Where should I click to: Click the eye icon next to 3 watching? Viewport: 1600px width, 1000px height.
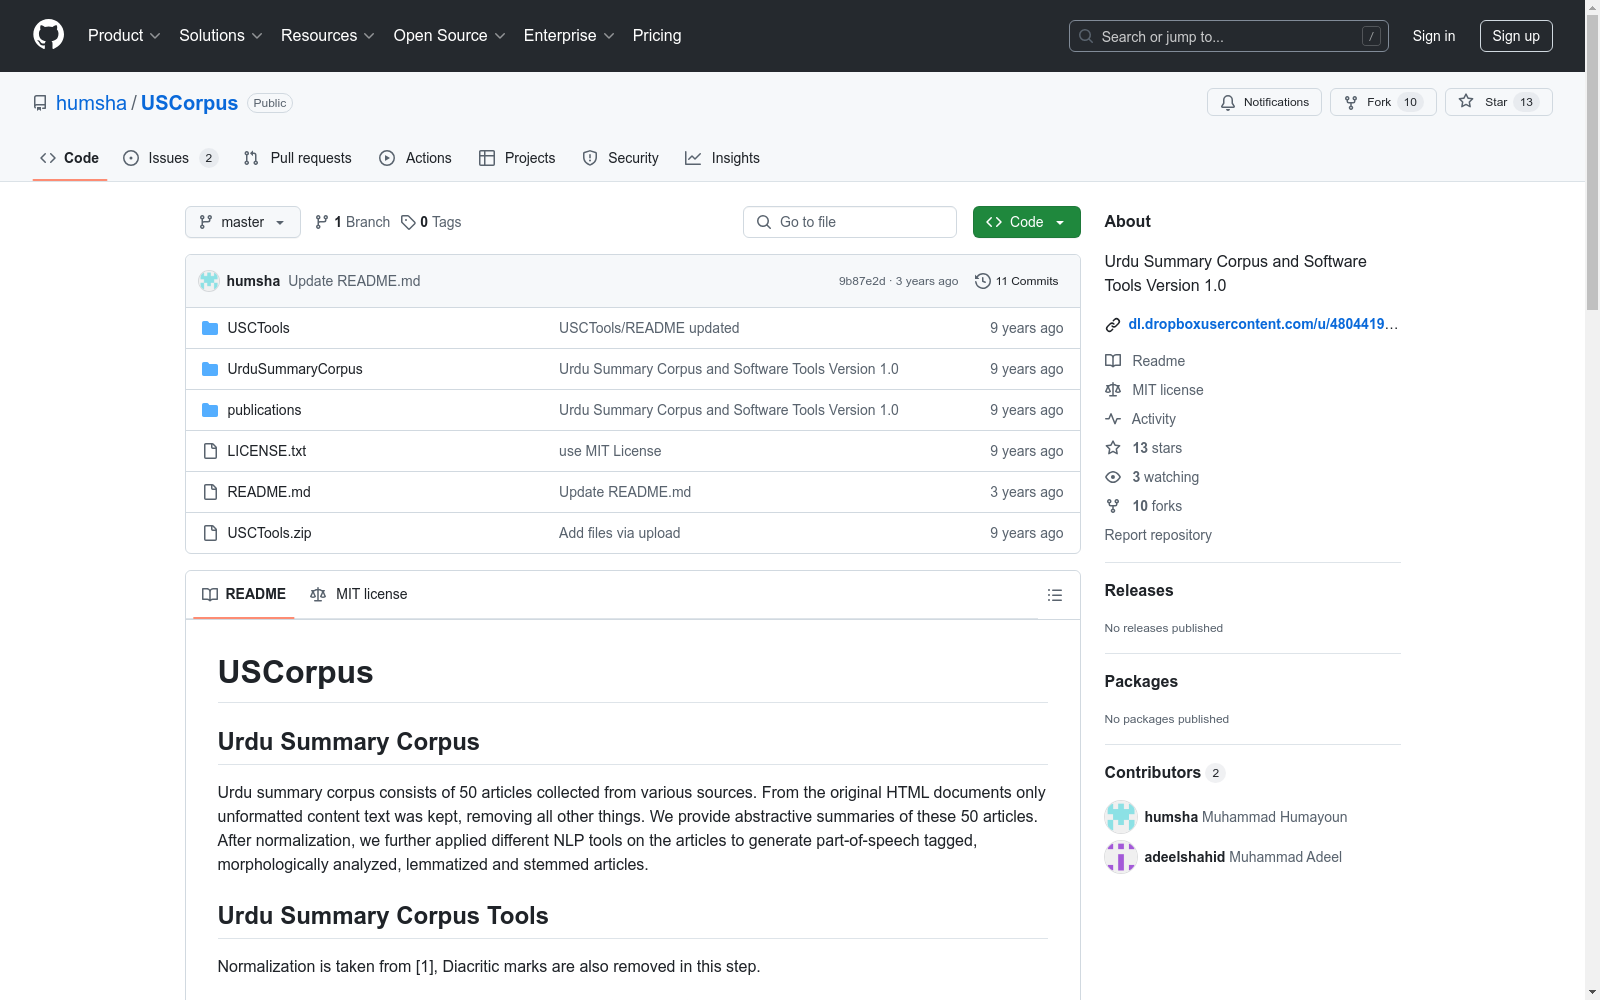pos(1113,477)
